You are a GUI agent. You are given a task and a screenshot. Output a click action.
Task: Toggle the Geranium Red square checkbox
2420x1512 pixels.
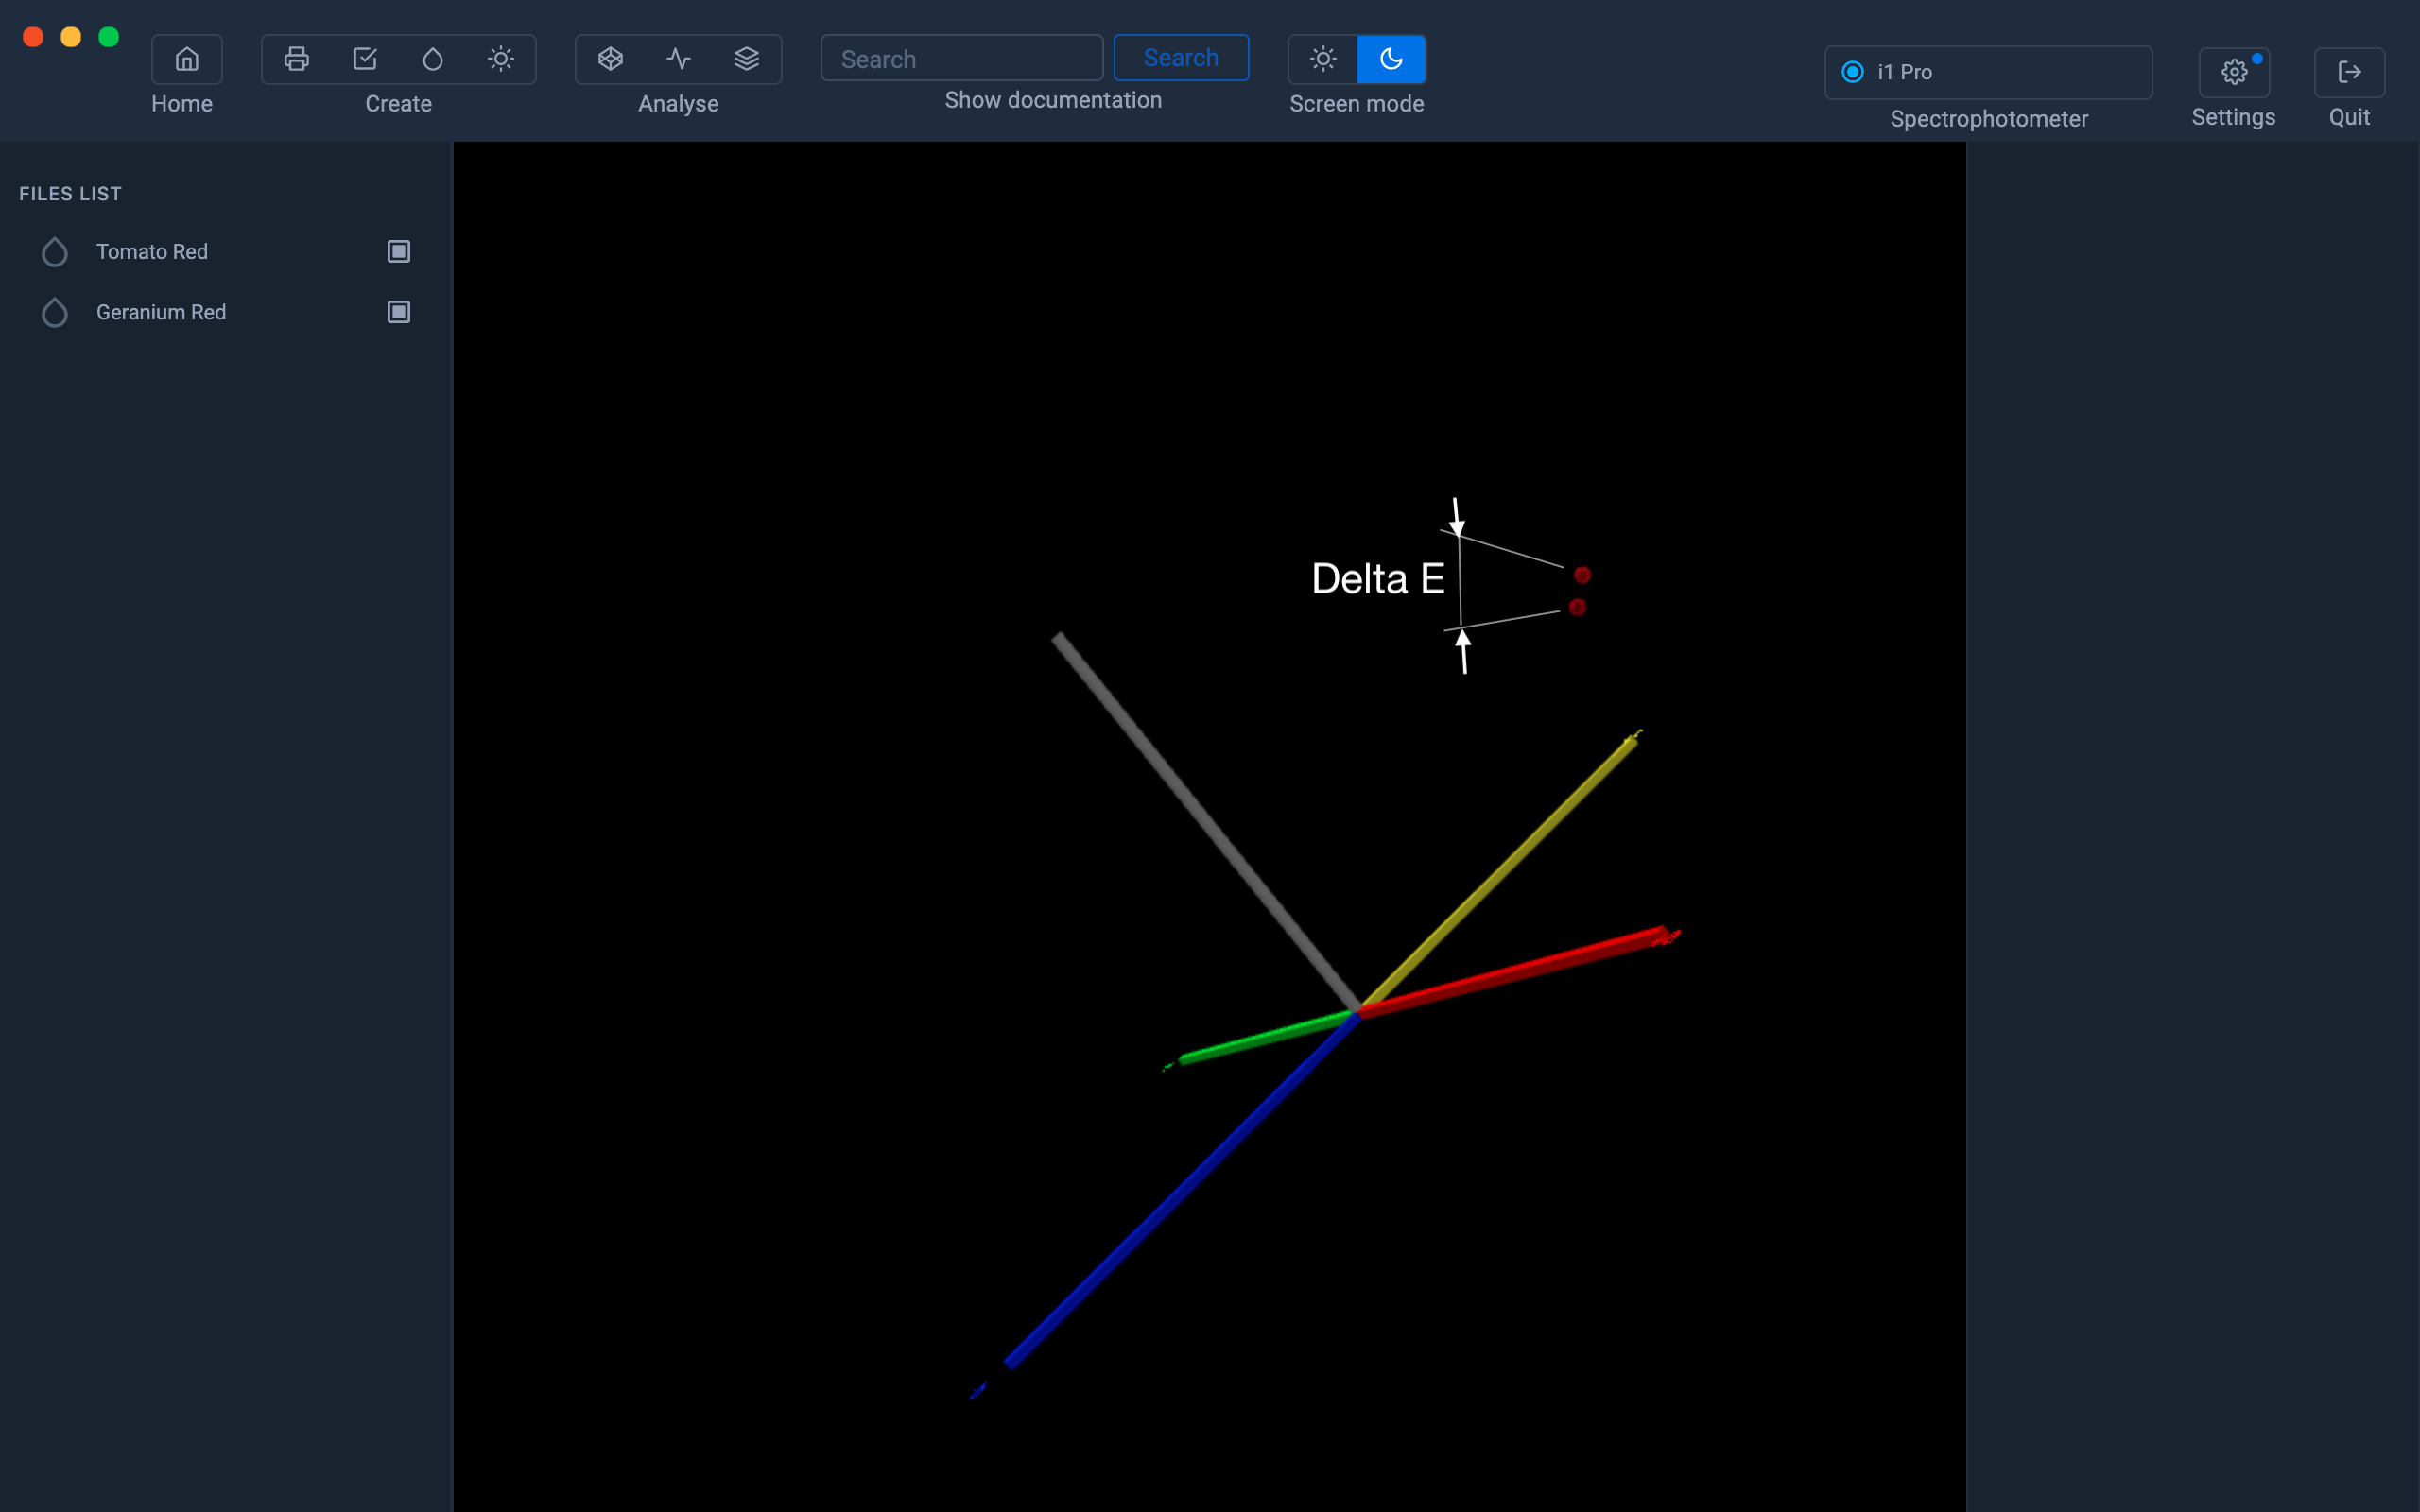[x=399, y=312]
